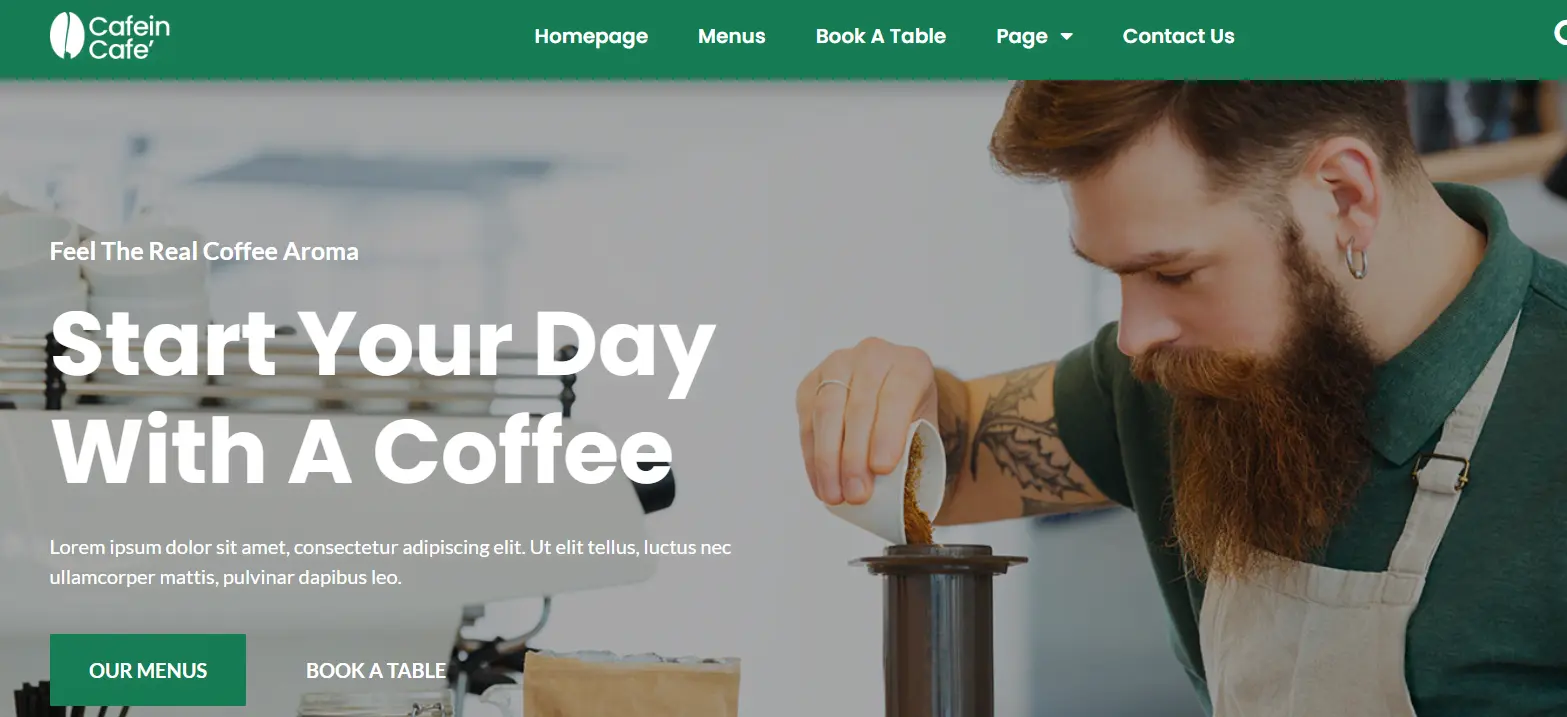Click the With A Coffee headline line
This screenshot has height=717, width=1567.
point(362,449)
